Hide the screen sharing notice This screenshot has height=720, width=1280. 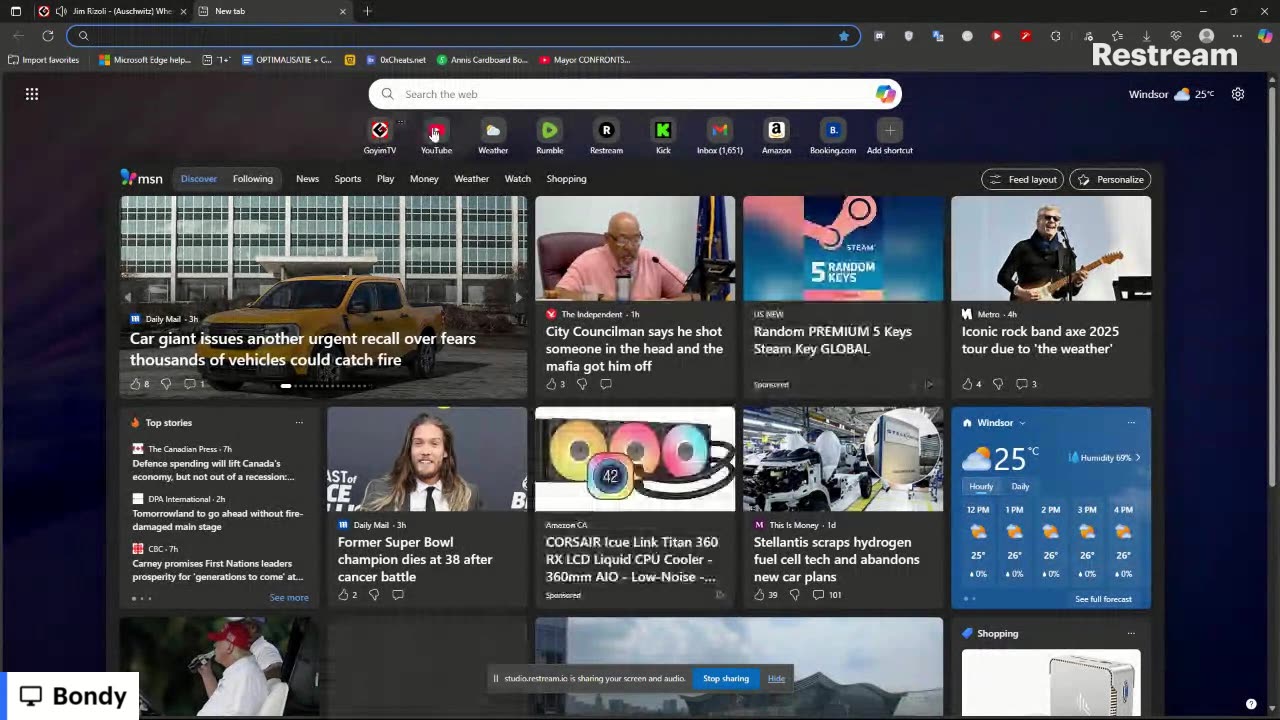(x=776, y=679)
